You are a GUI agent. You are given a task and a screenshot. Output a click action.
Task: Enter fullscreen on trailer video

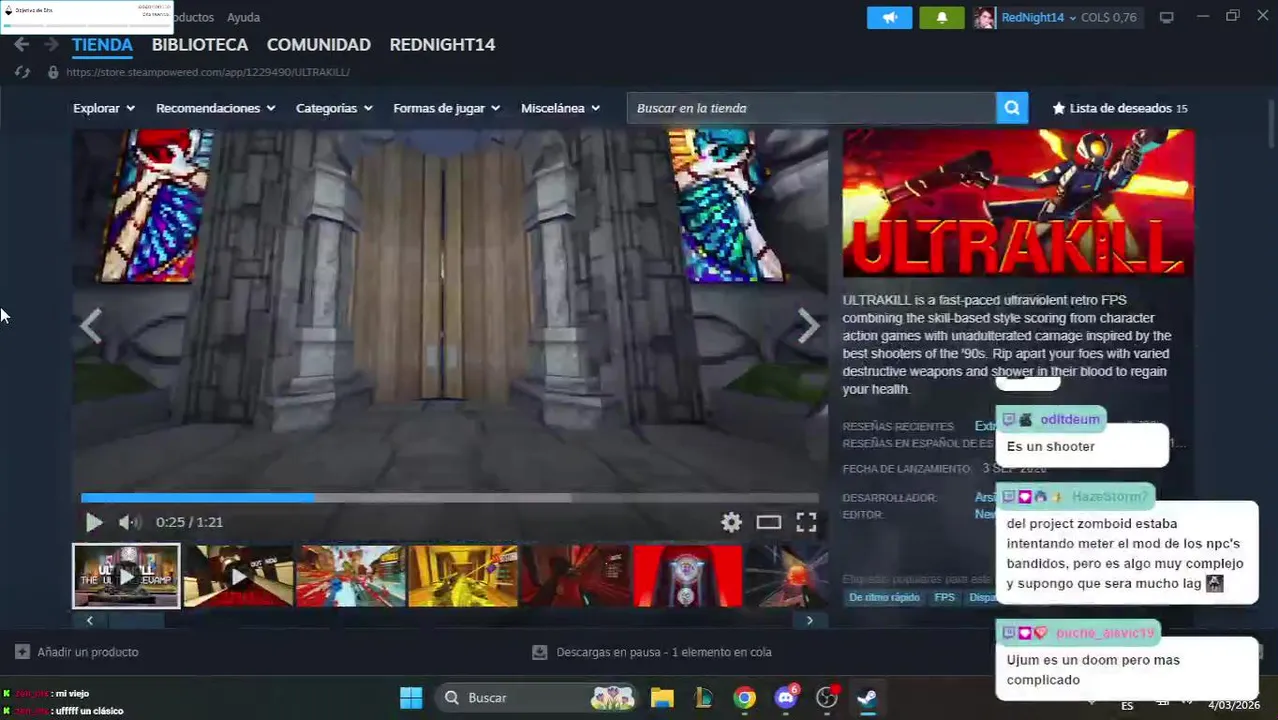coord(806,522)
